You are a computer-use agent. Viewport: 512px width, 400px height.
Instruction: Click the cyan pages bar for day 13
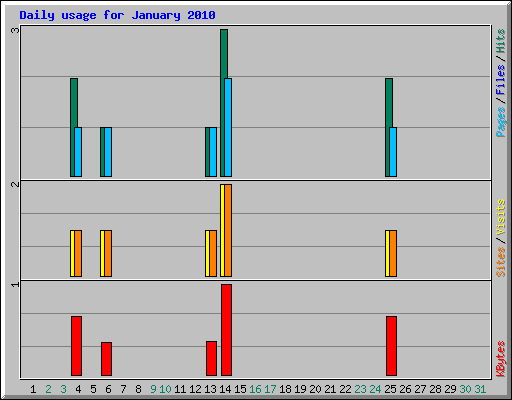click(213, 152)
